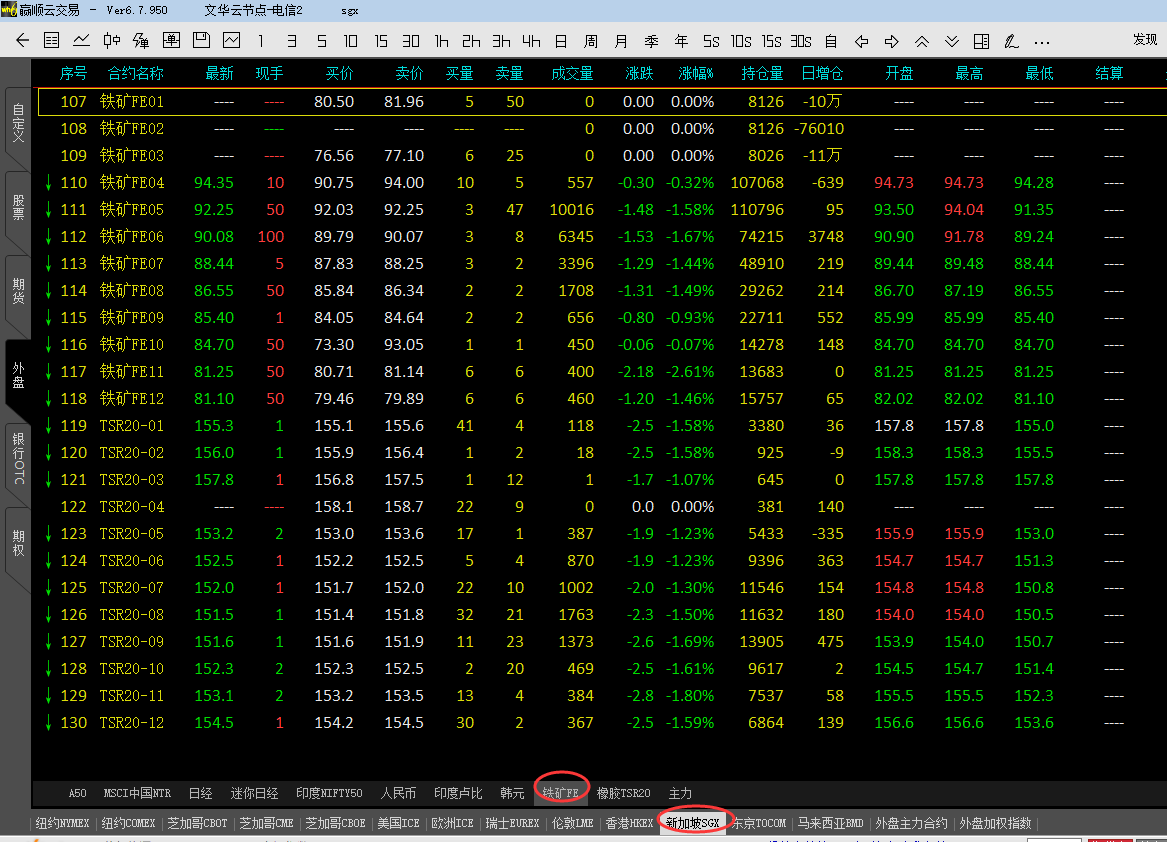Select the 1h period button
The image size is (1167, 842).
click(x=441, y=41)
